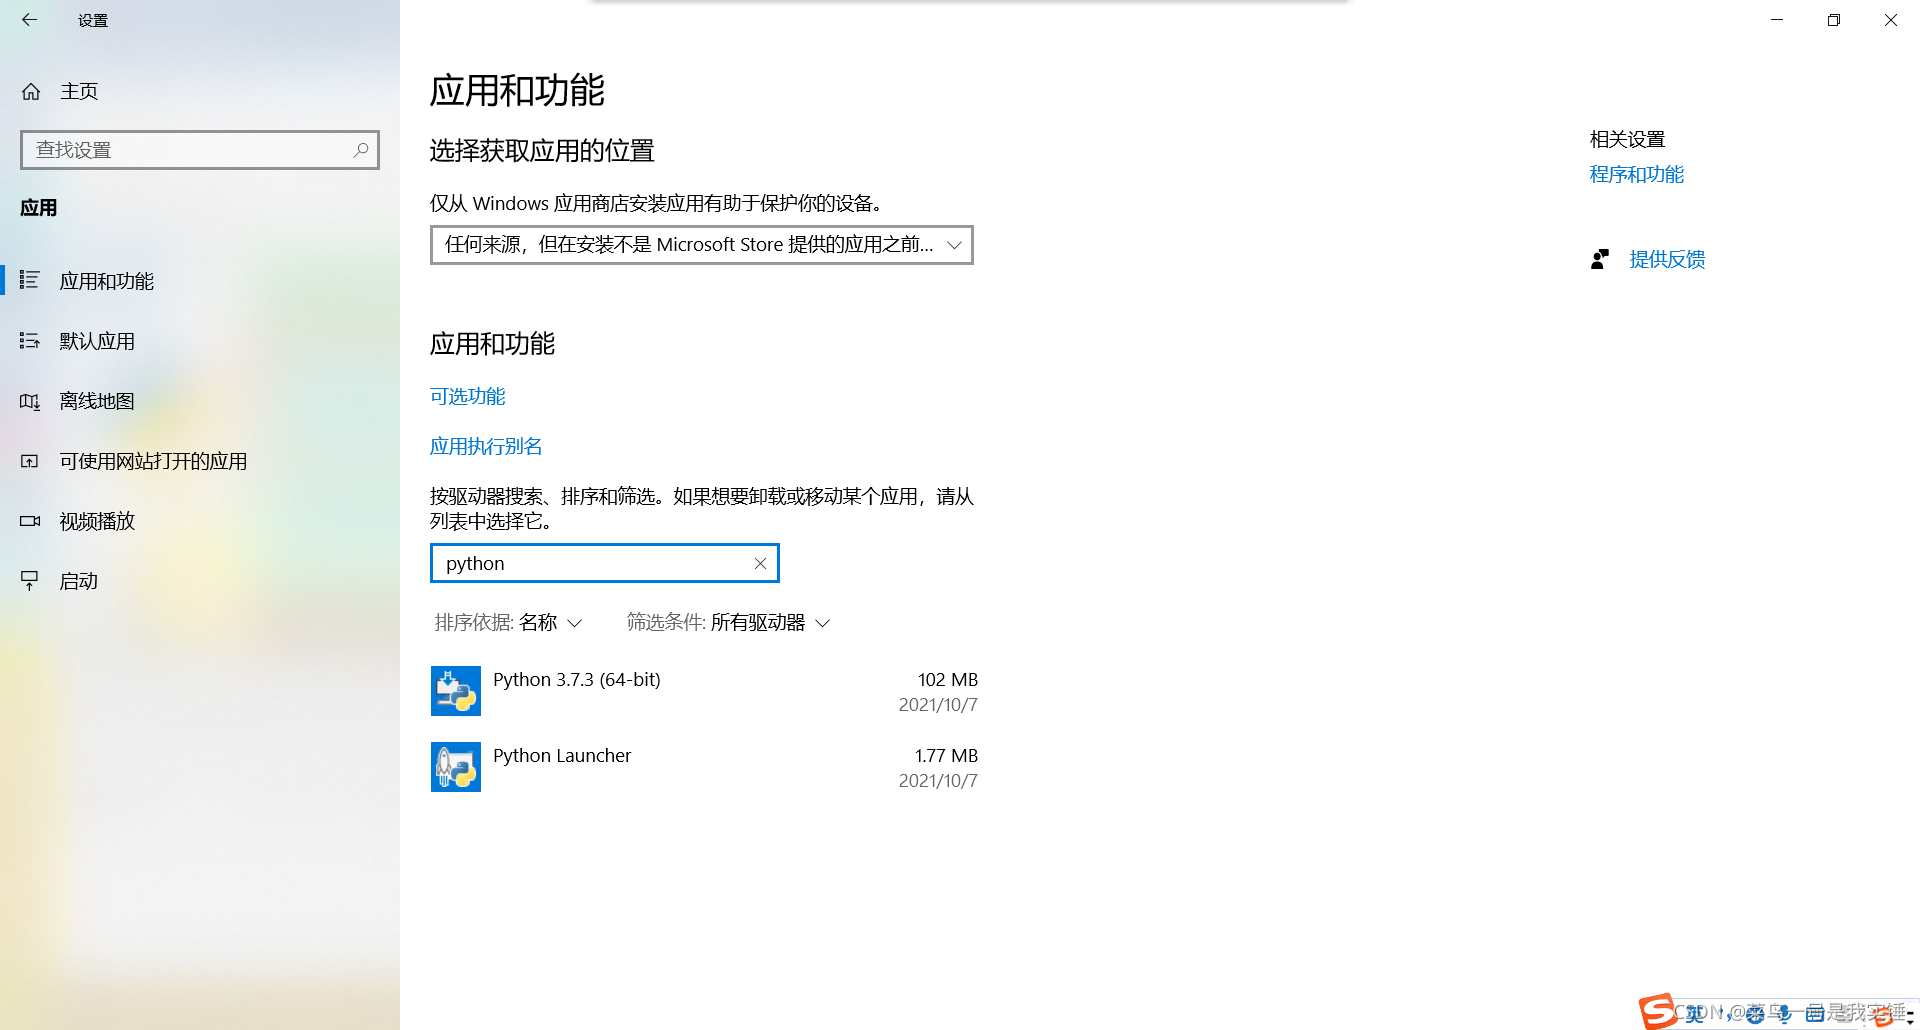Click the 查找设置 search box
The image size is (1920, 1030).
pyautogui.click(x=180, y=149)
